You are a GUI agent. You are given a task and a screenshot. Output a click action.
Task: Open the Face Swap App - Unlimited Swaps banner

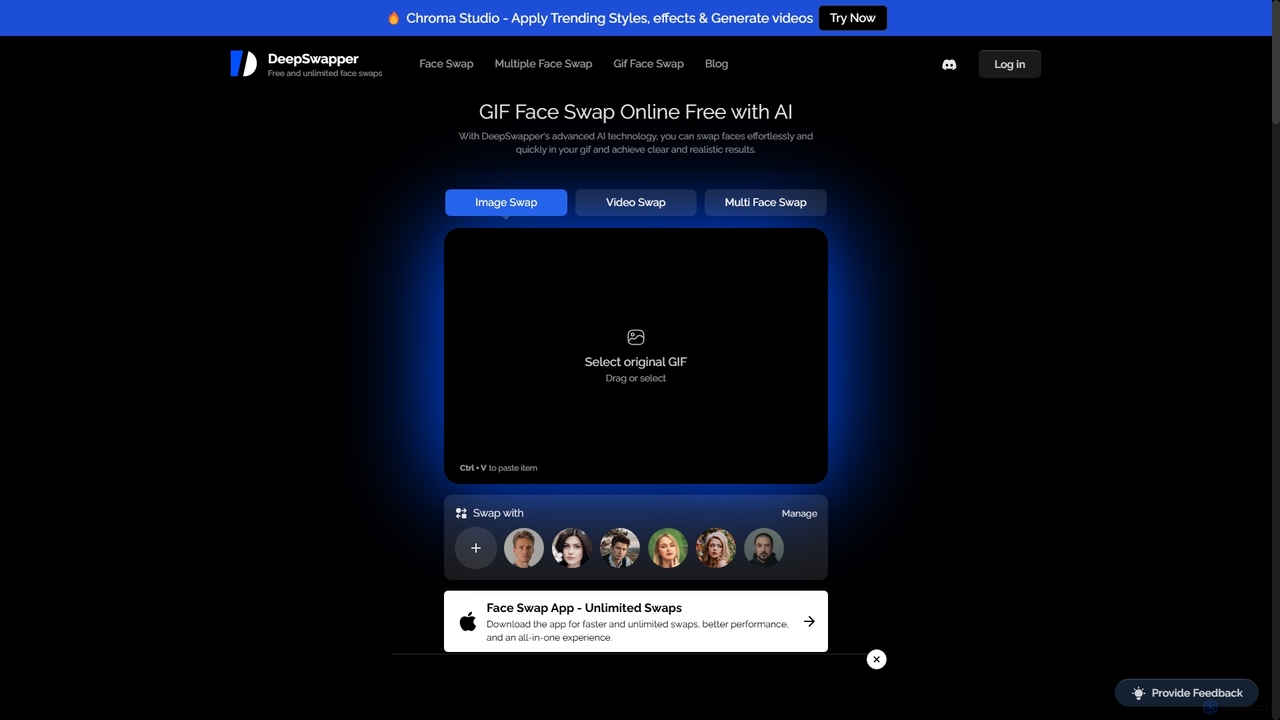coord(636,621)
